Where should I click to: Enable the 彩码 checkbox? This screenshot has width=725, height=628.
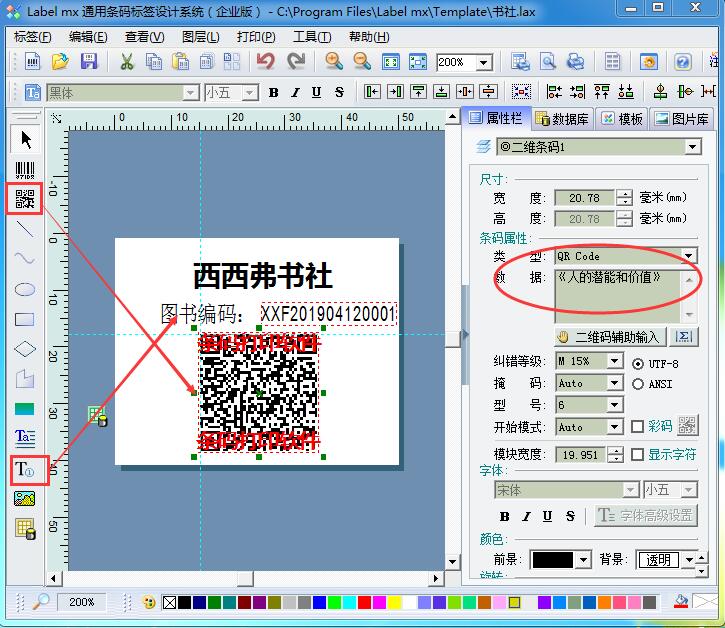638,426
